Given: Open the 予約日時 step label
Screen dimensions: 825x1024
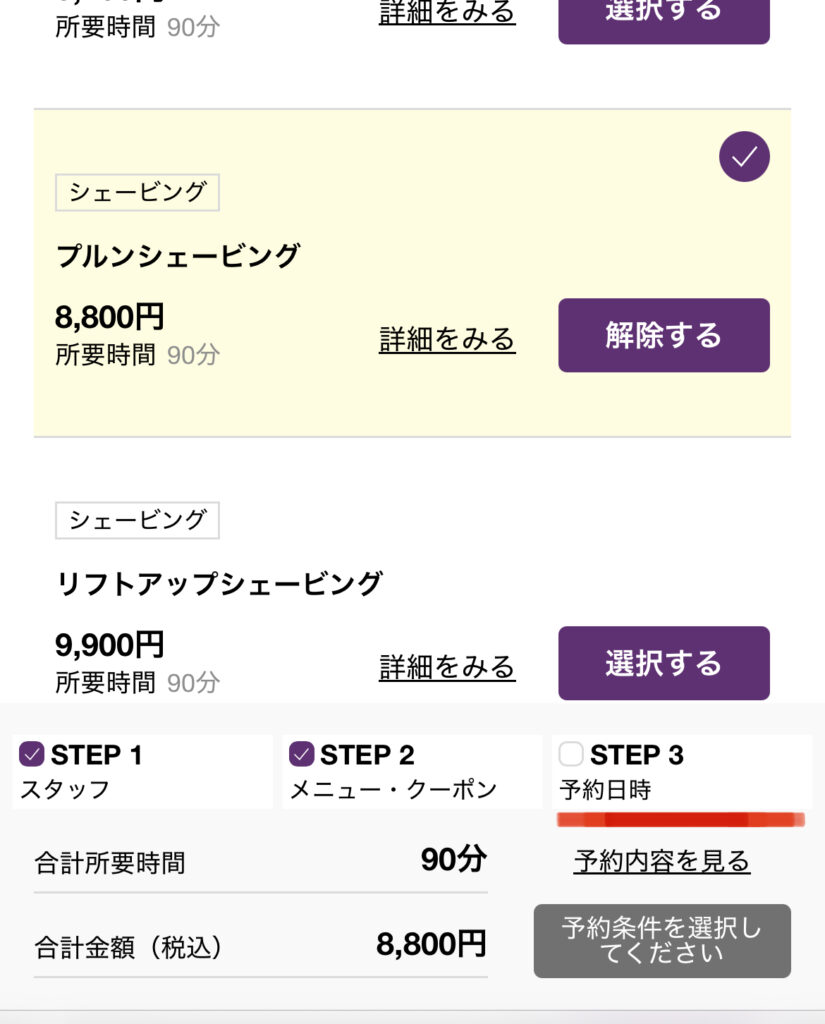Looking at the screenshot, I should coord(605,790).
